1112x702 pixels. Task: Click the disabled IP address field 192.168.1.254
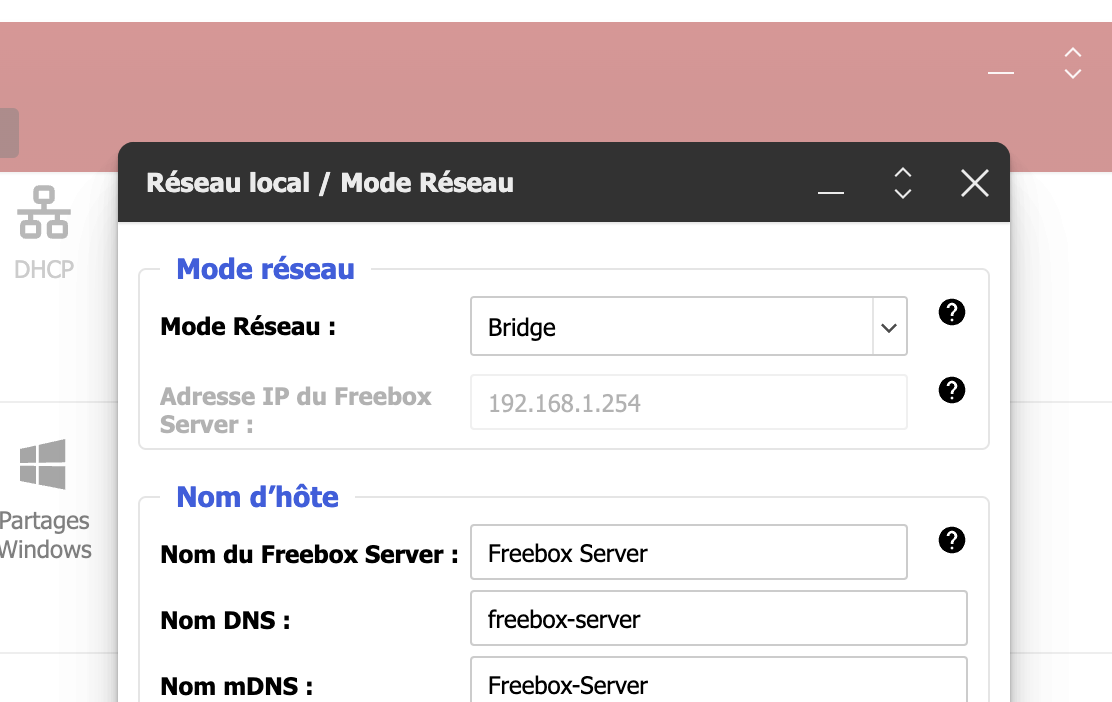tap(689, 402)
